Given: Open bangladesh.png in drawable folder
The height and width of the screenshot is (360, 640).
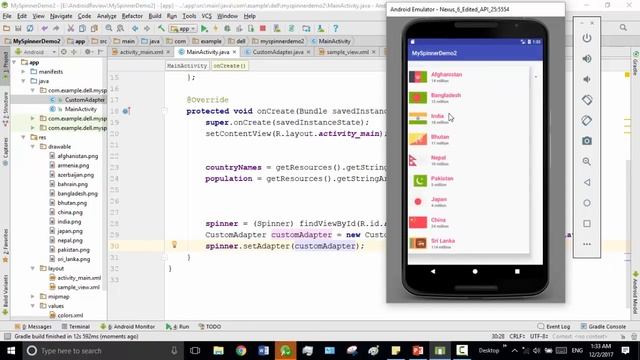Looking at the screenshot, I should (78, 193).
